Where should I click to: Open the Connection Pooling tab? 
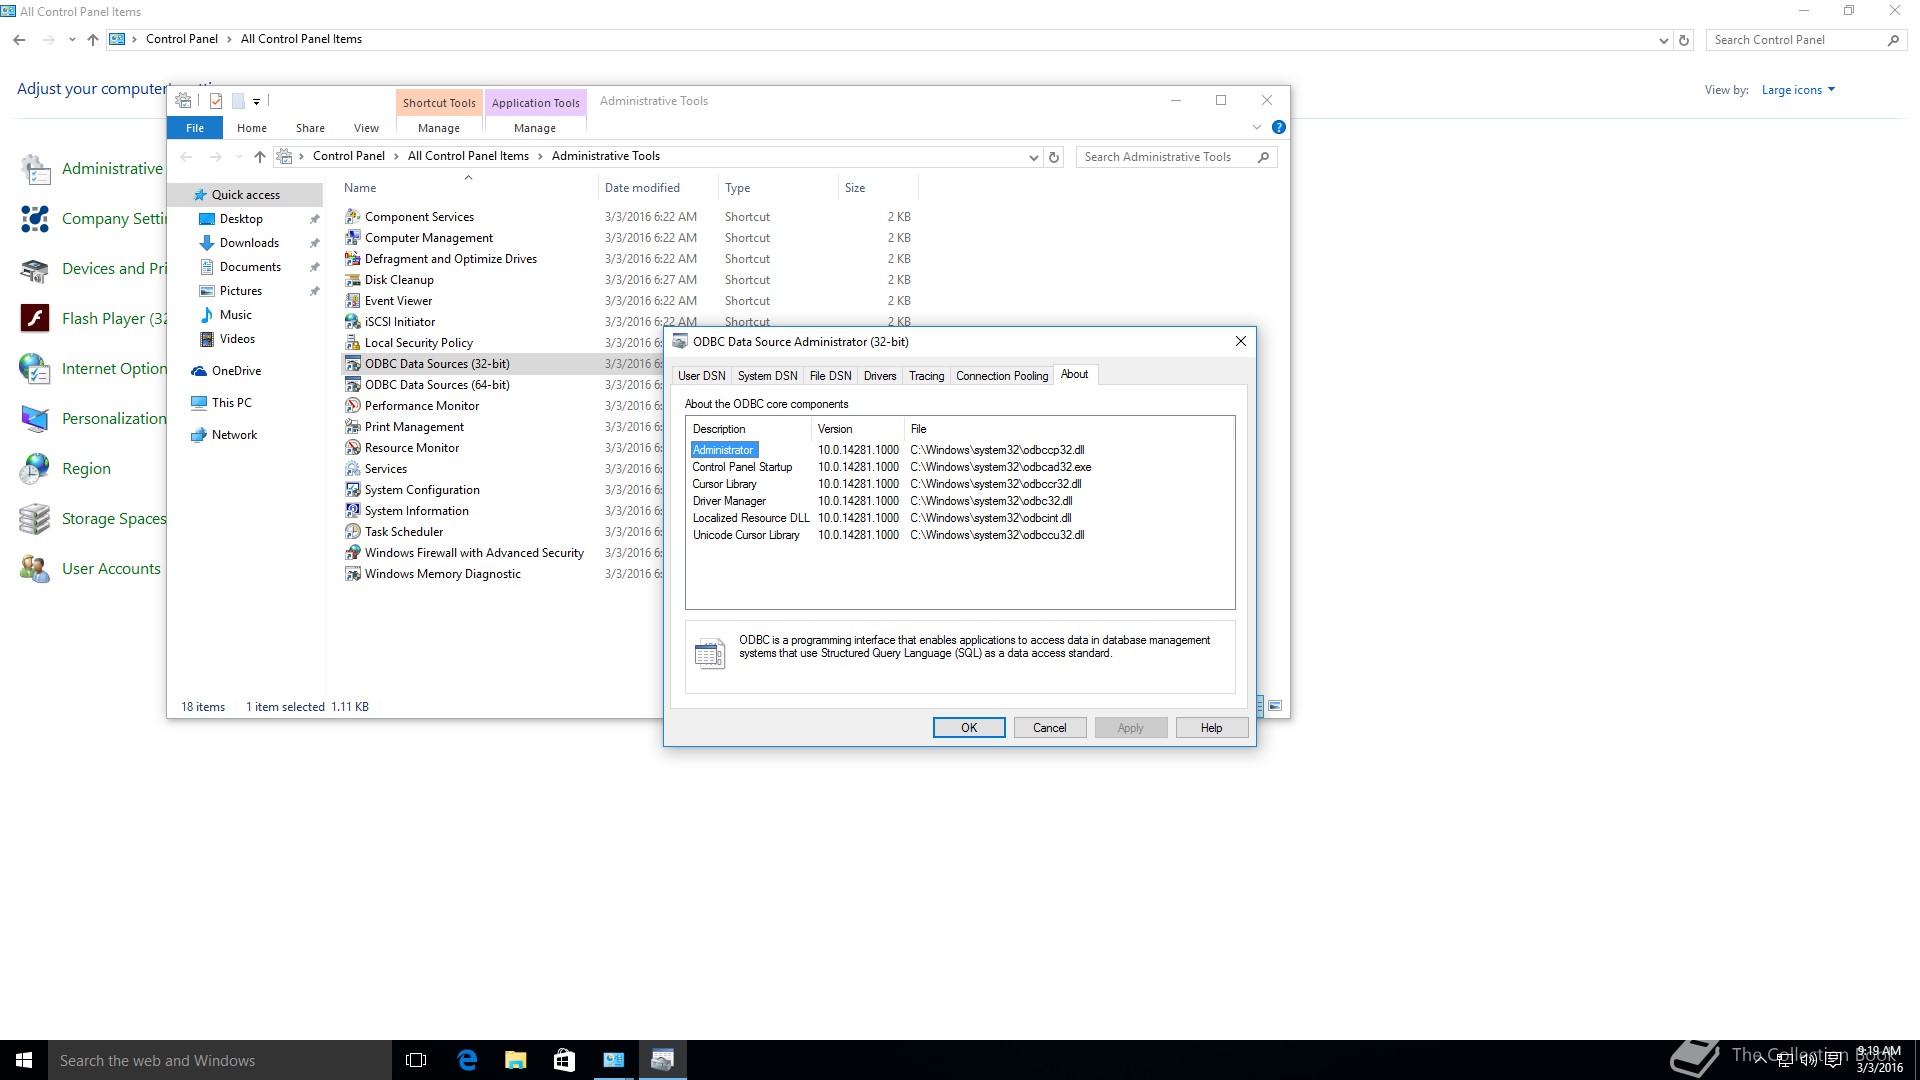(x=1001, y=376)
